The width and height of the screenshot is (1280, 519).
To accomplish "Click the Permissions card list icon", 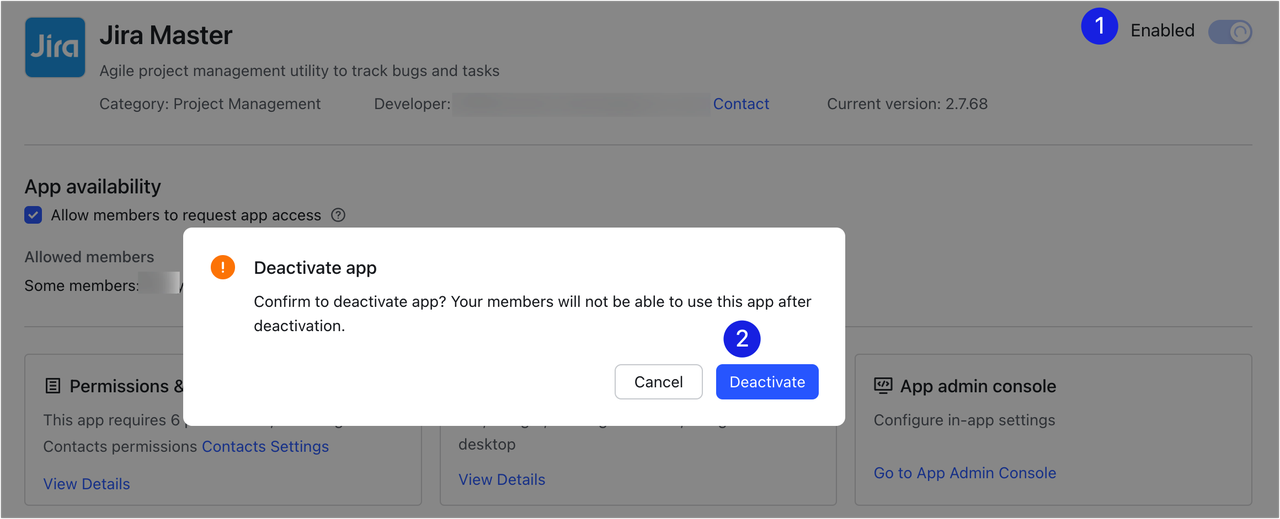I will [53, 386].
